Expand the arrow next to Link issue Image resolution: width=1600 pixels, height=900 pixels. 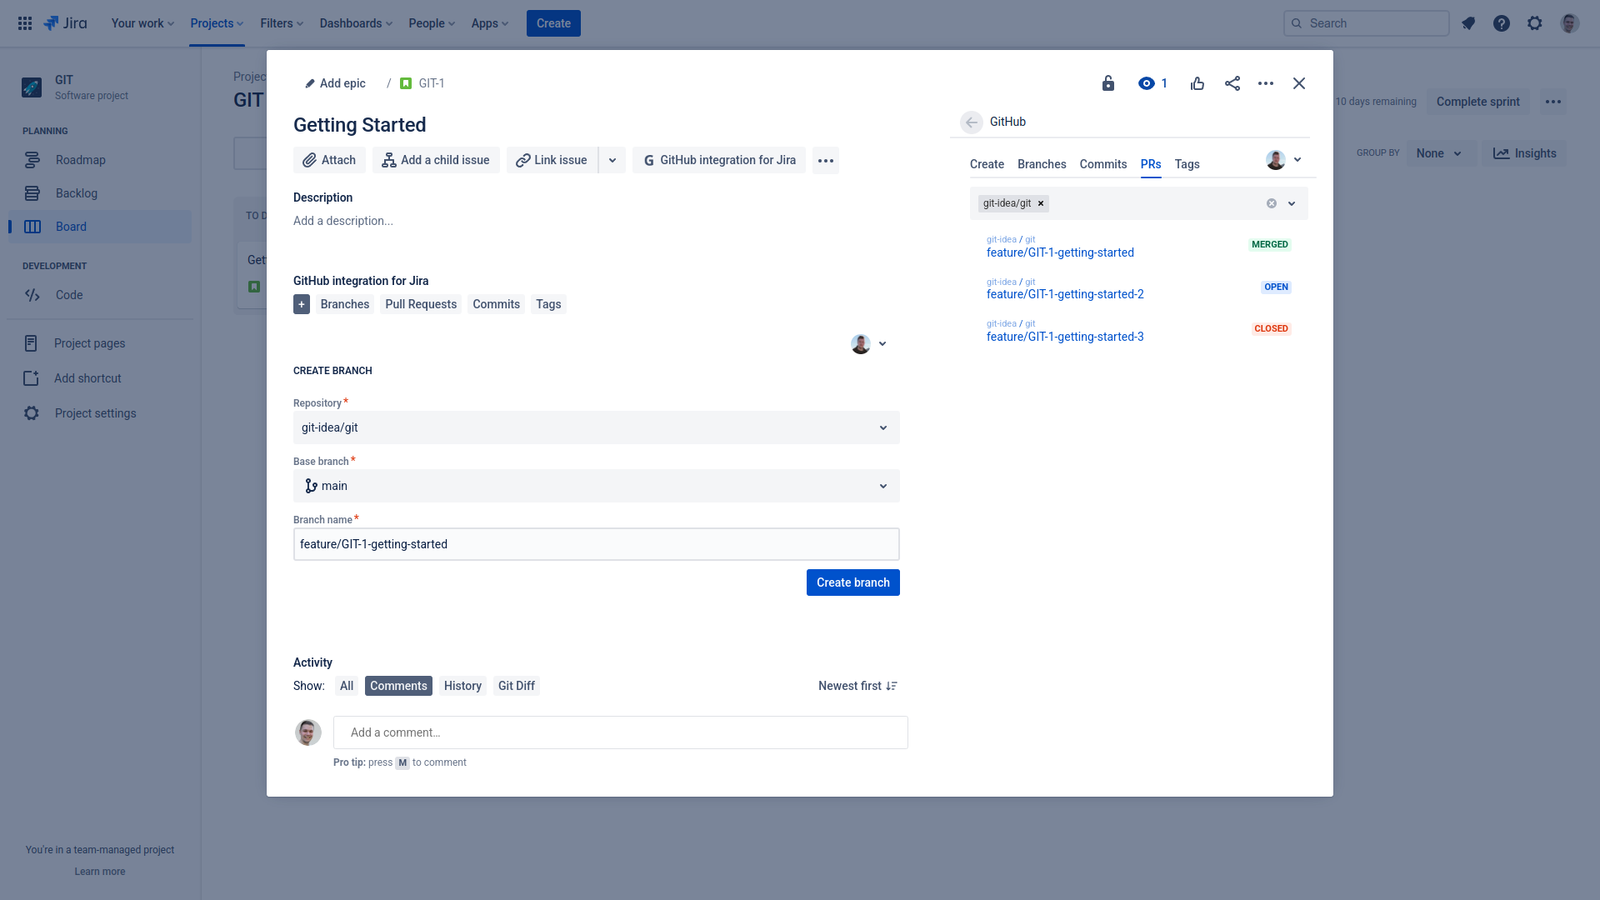613,160
